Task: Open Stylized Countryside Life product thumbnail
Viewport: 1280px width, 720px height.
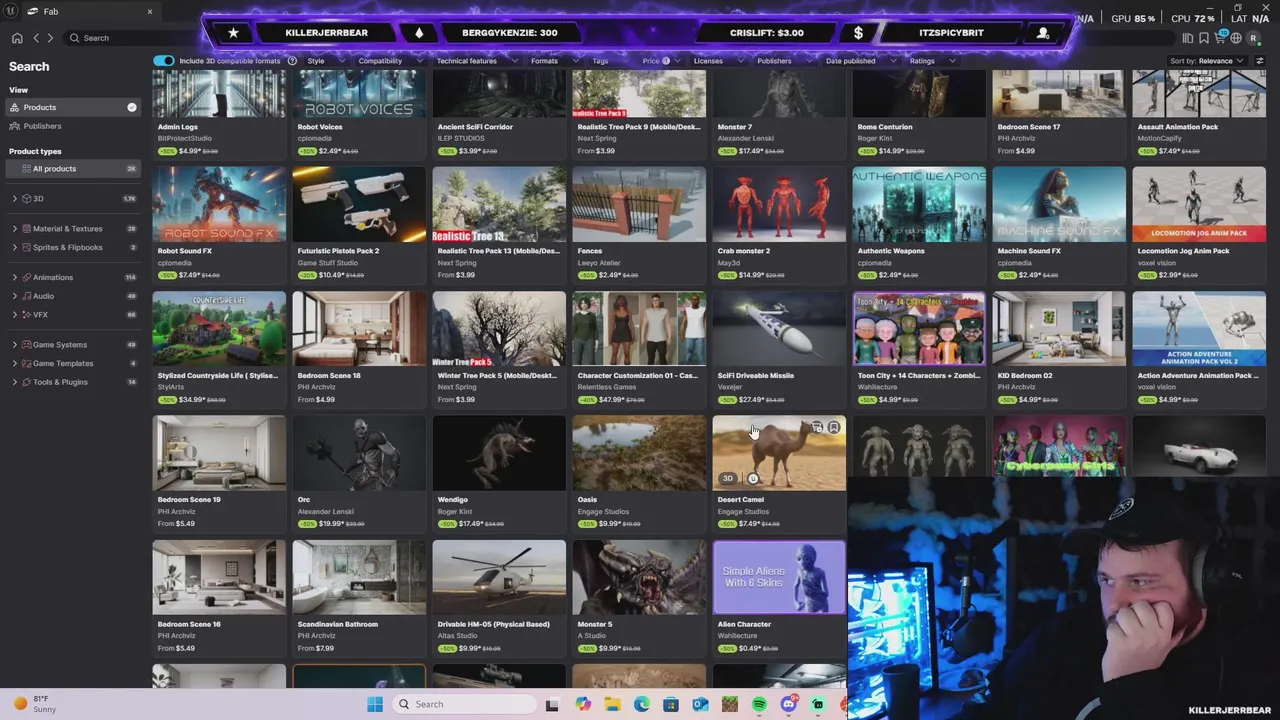Action: [x=219, y=329]
